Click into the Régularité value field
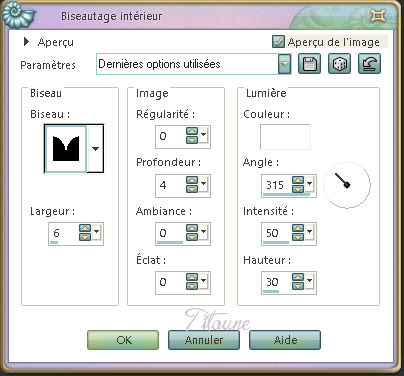404x376 pixels. (x=171, y=136)
